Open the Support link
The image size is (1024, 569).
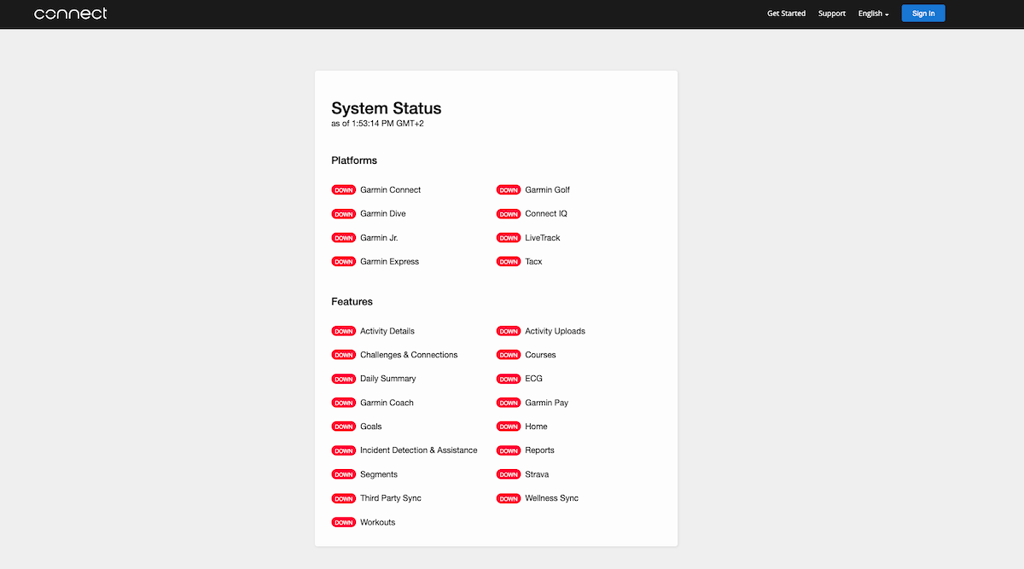(831, 13)
